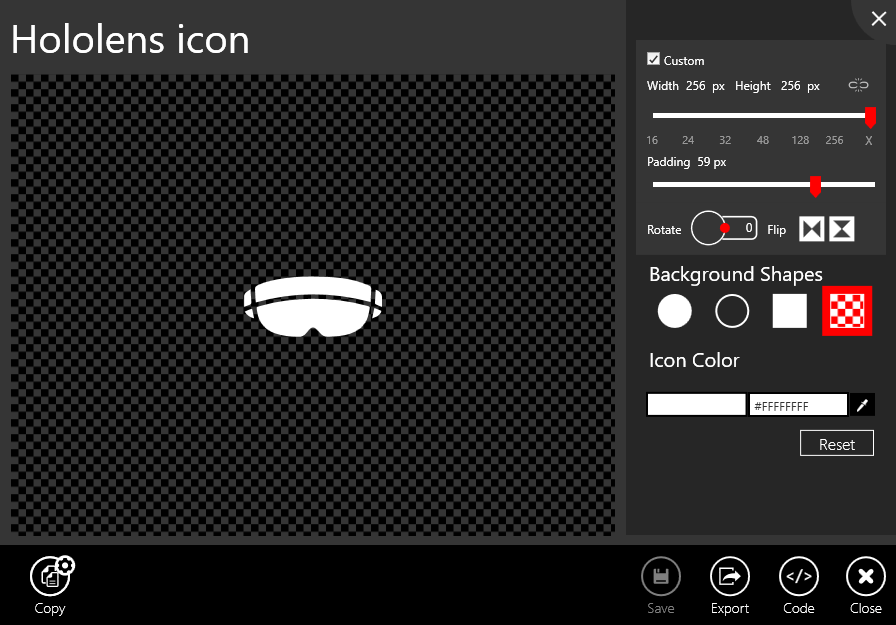Click the eyedropper color picker icon
The width and height of the screenshot is (896, 625).
pos(862,405)
